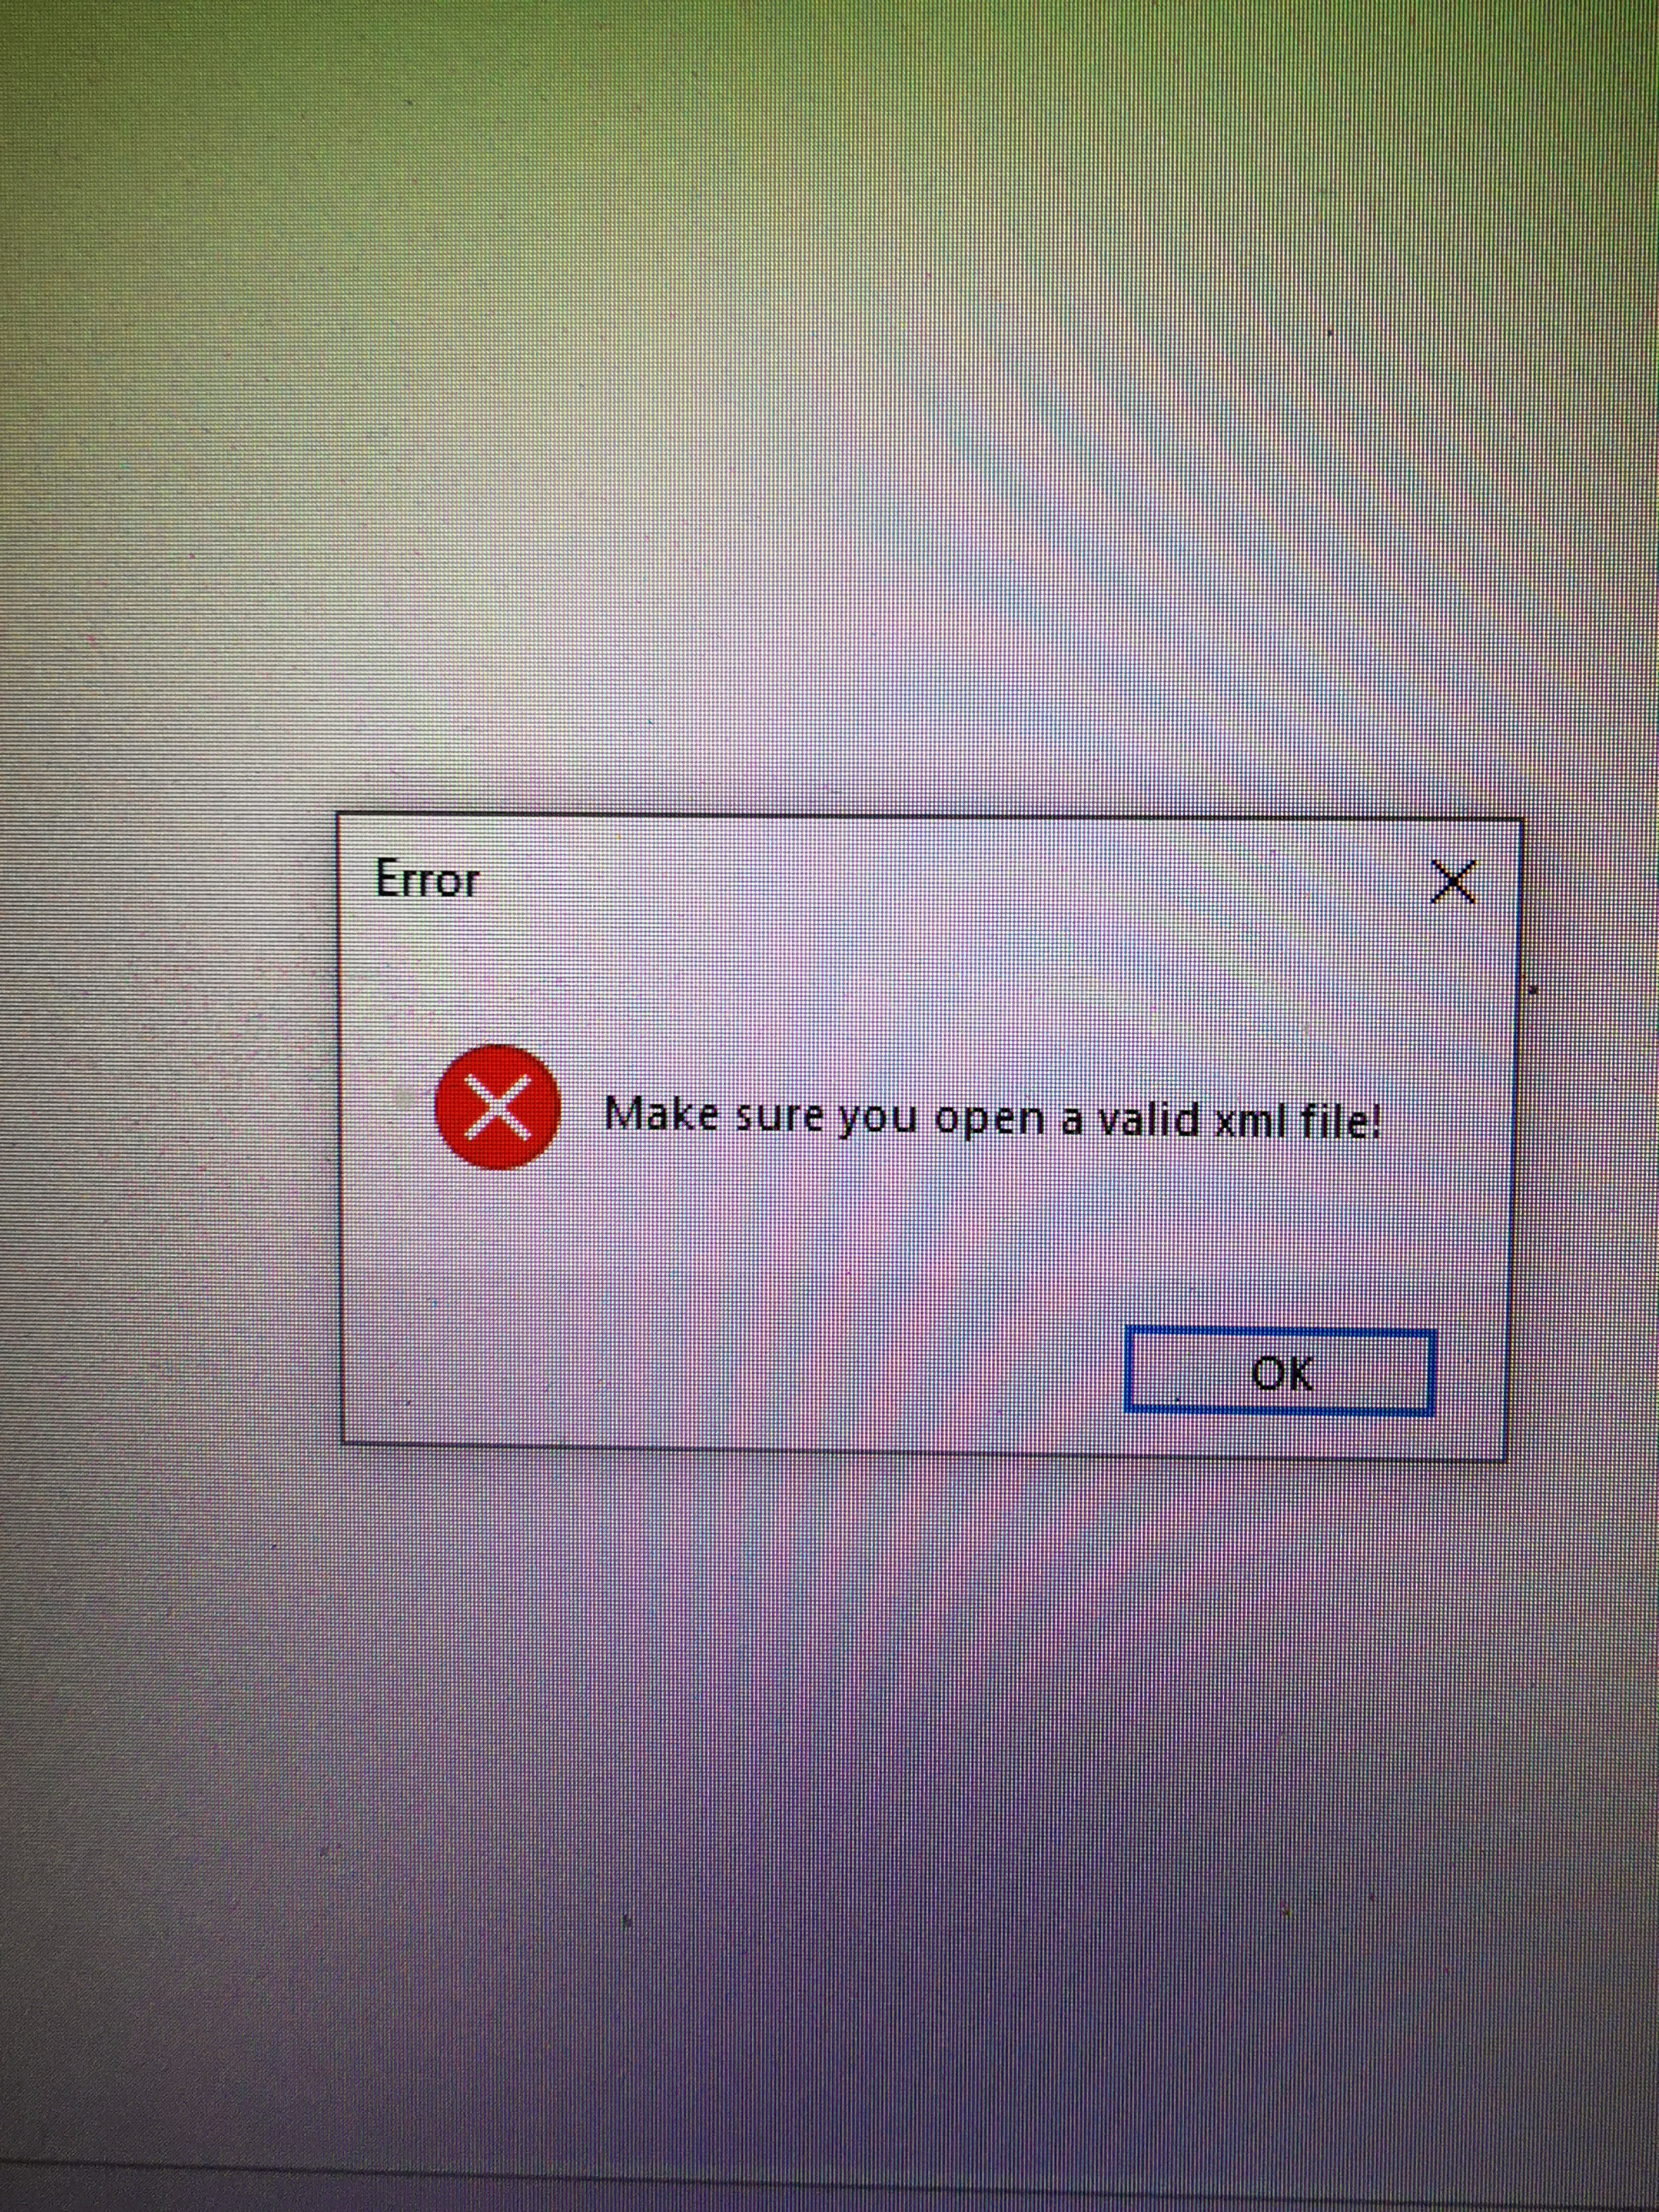Click the blank background left of the dialog

click(165, 1130)
